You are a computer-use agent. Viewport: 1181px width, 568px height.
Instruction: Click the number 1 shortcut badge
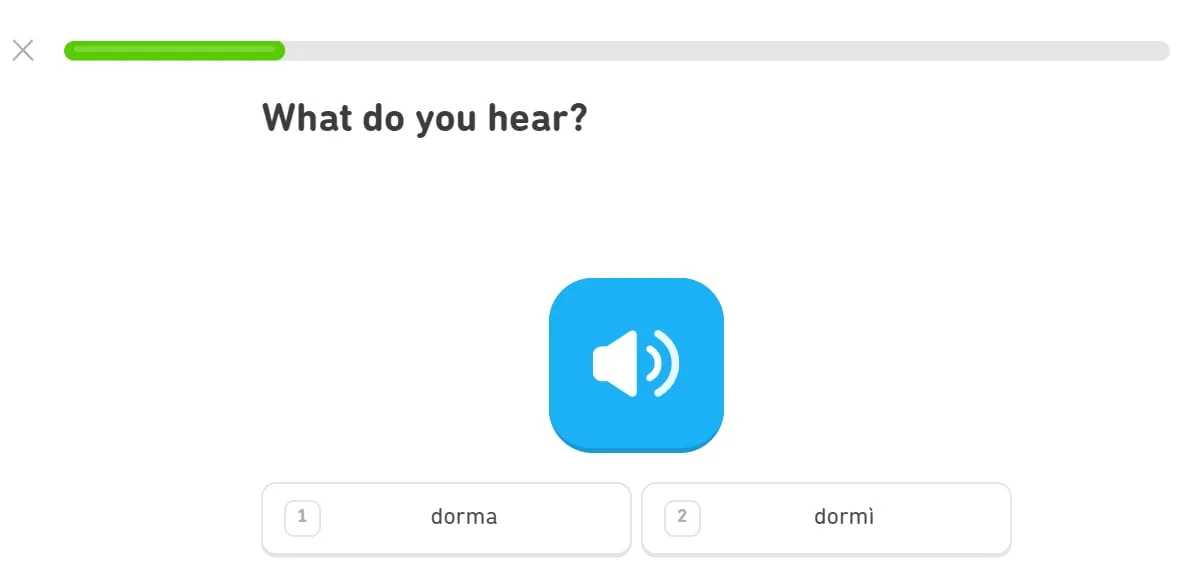click(x=302, y=517)
